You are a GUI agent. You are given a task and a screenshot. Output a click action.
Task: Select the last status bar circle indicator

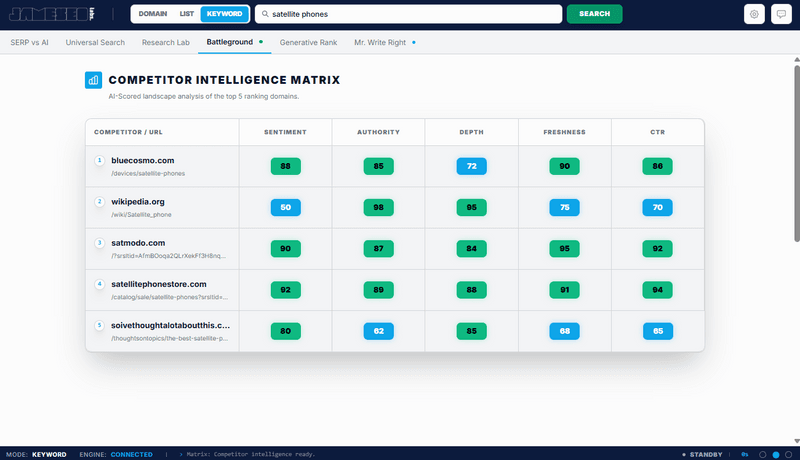pyautogui.click(x=789, y=454)
